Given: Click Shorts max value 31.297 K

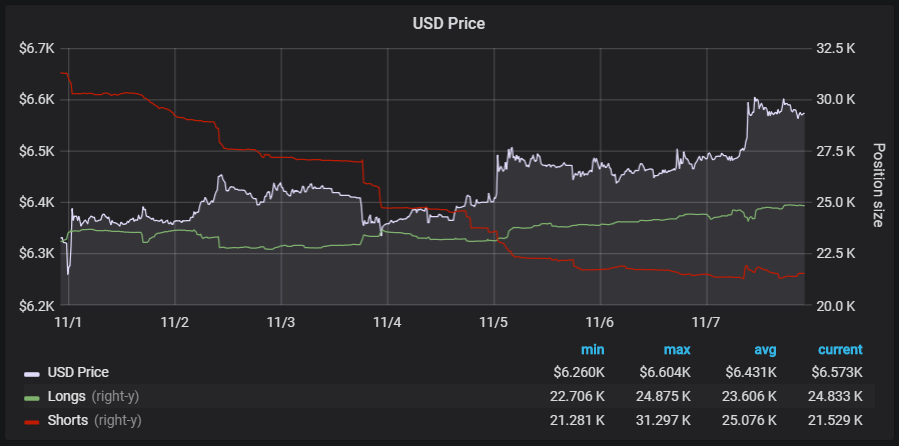Looking at the screenshot, I should tap(662, 420).
